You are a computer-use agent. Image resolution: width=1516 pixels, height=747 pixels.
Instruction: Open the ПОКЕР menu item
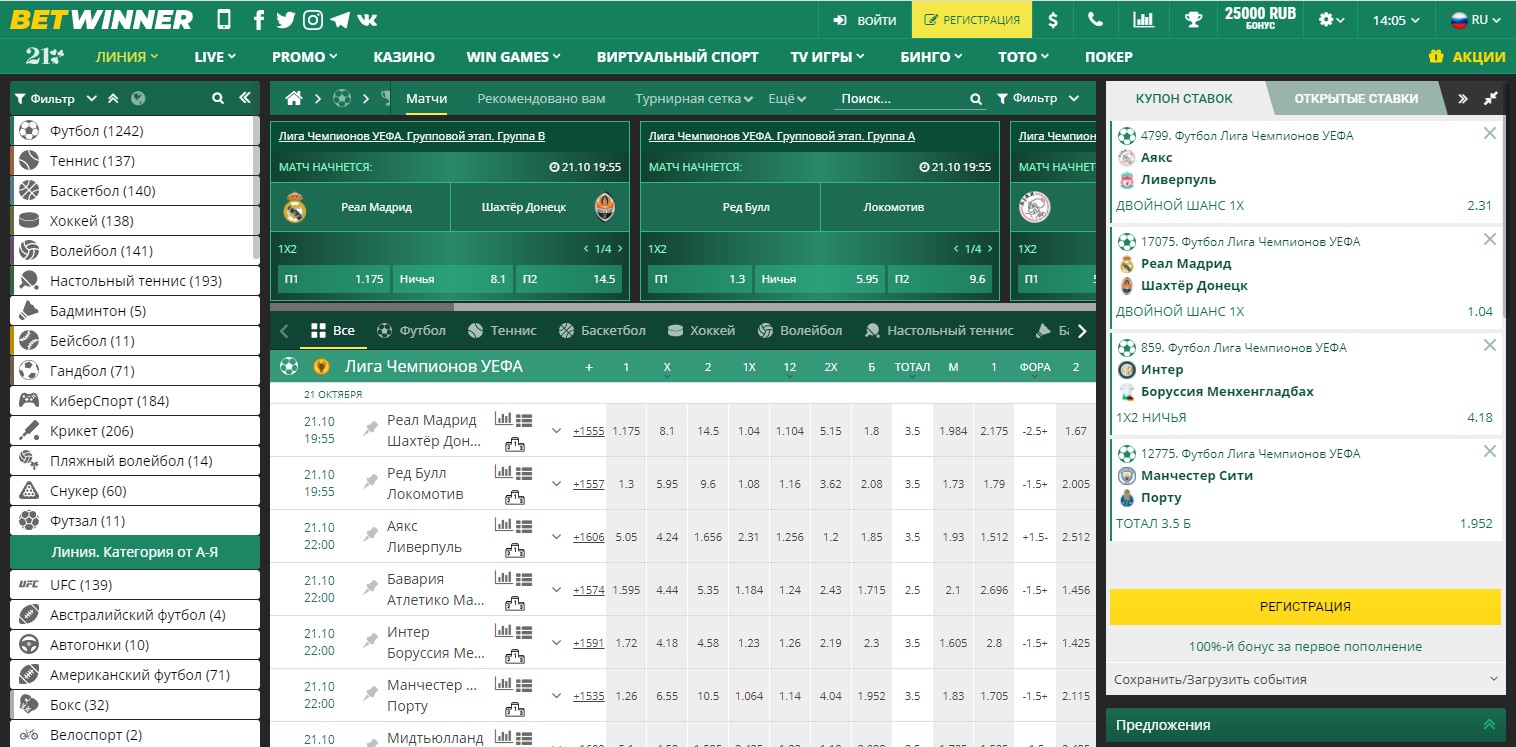tap(1109, 57)
